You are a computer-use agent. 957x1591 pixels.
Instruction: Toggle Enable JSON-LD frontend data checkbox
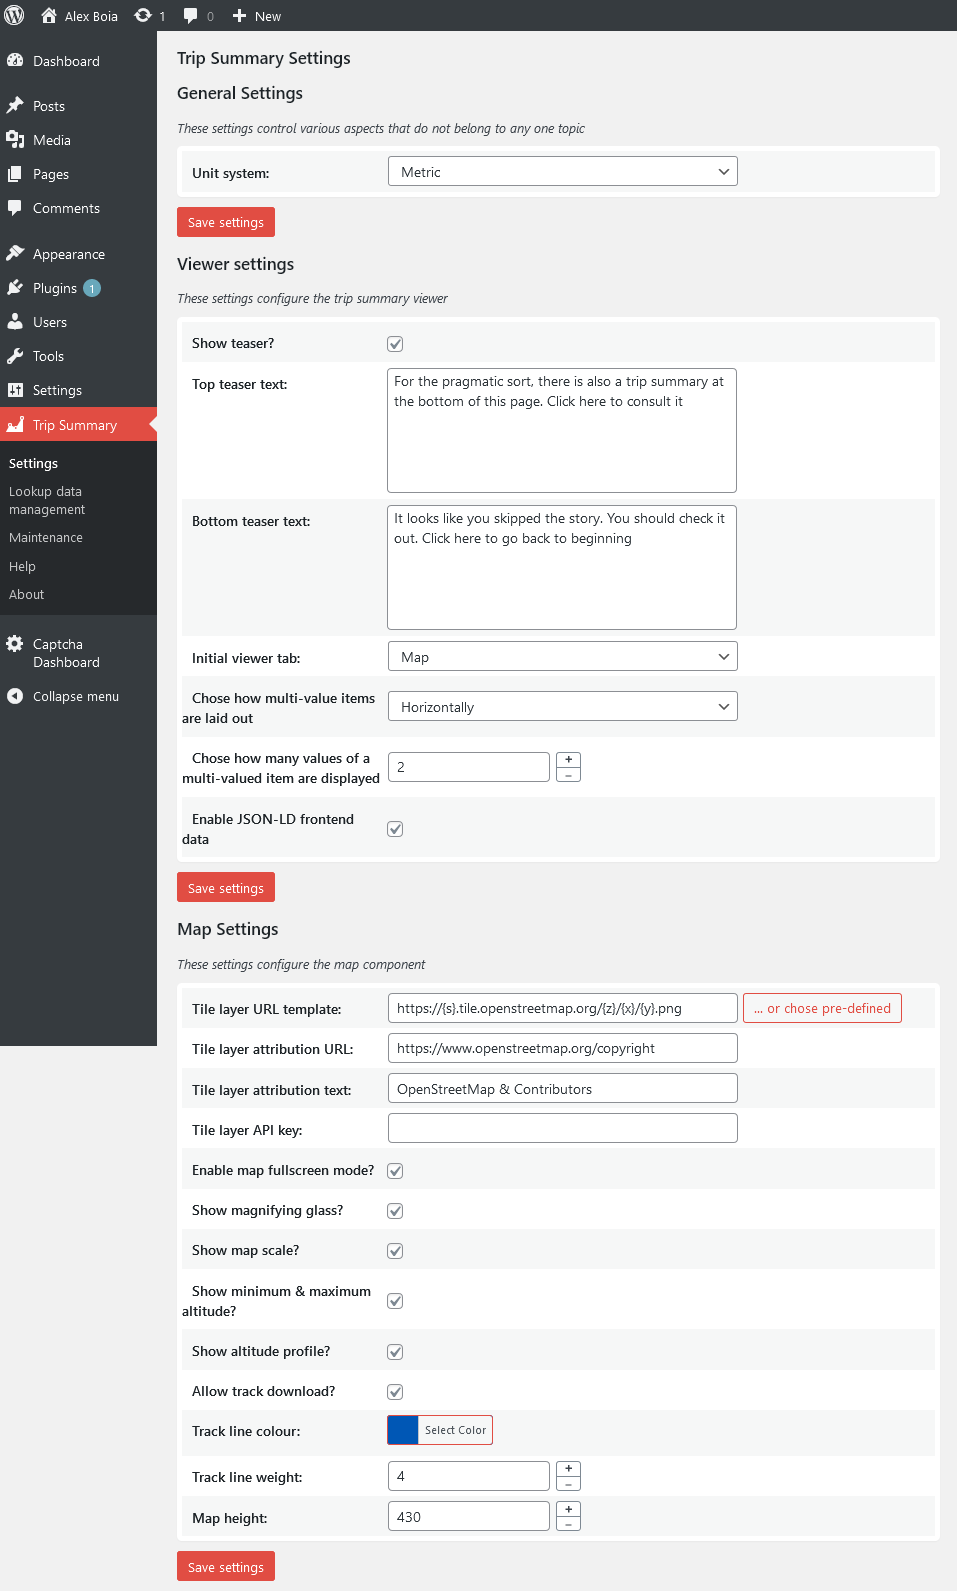395,829
